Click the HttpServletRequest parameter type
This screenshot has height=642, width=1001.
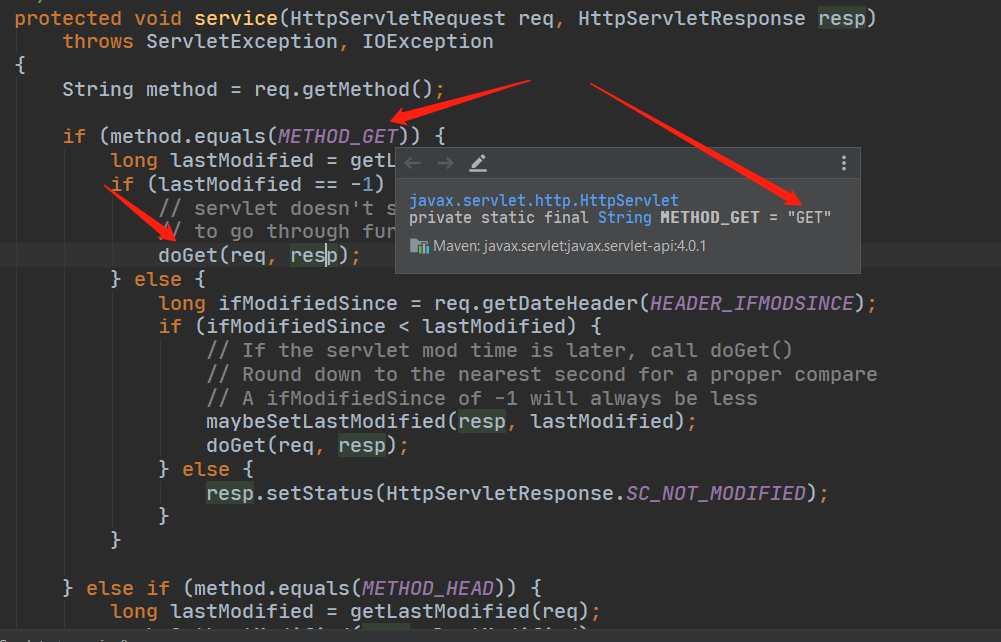pyautogui.click(x=398, y=18)
